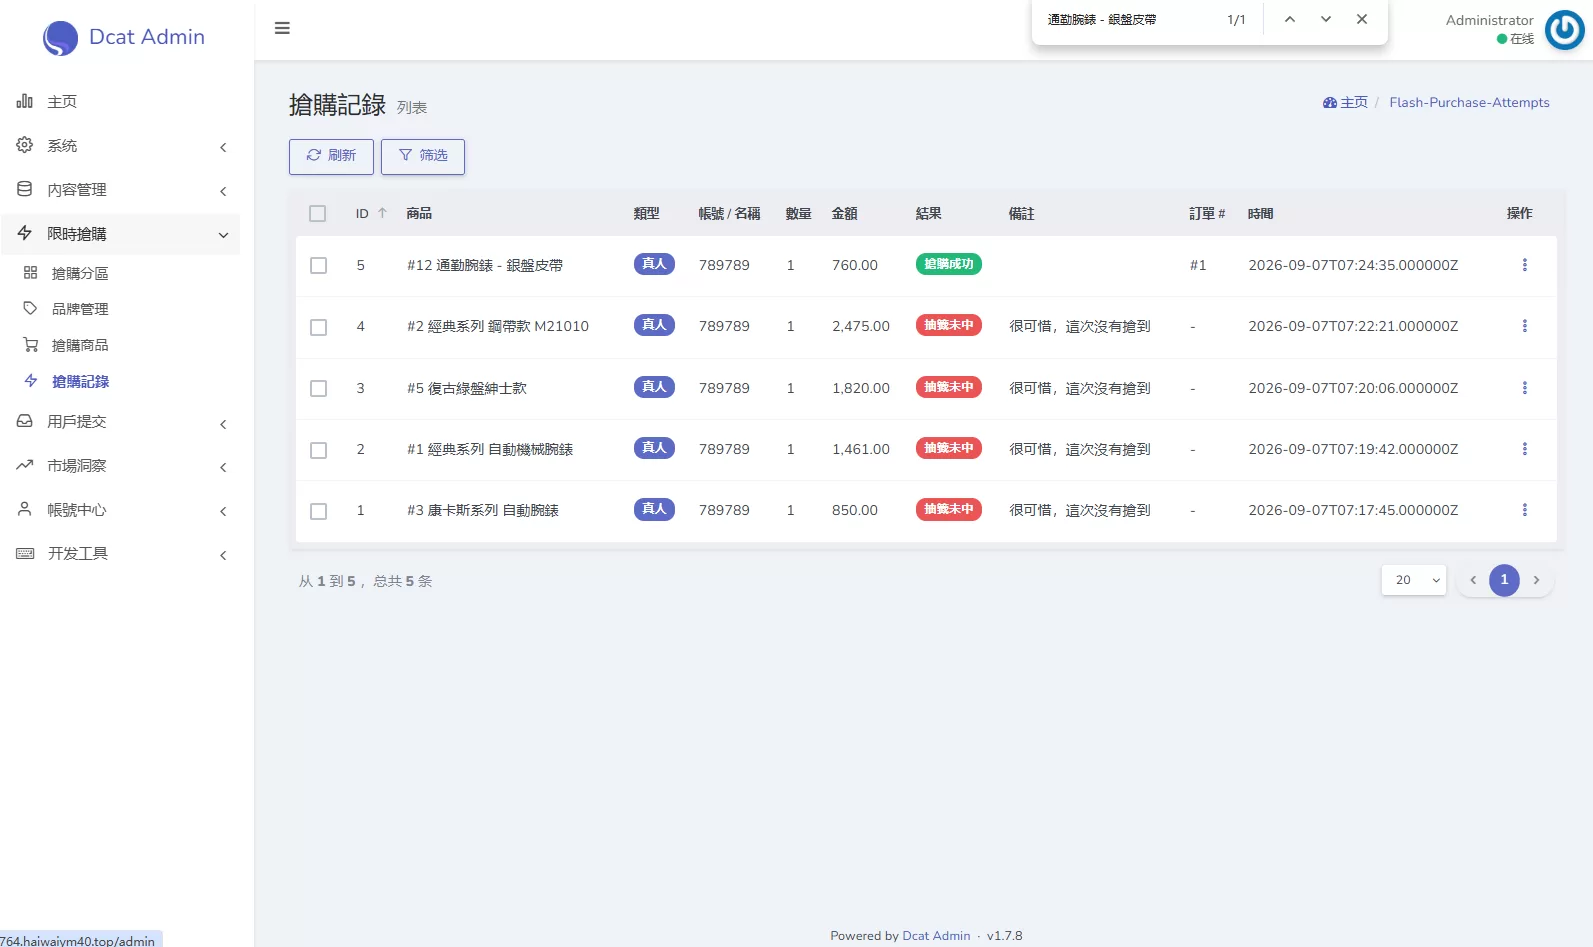The width and height of the screenshot is (1593, 947).
Task: Check the row for 通勤腕錶 - 銀盤皮帶
Action: (x=318, y=265)
